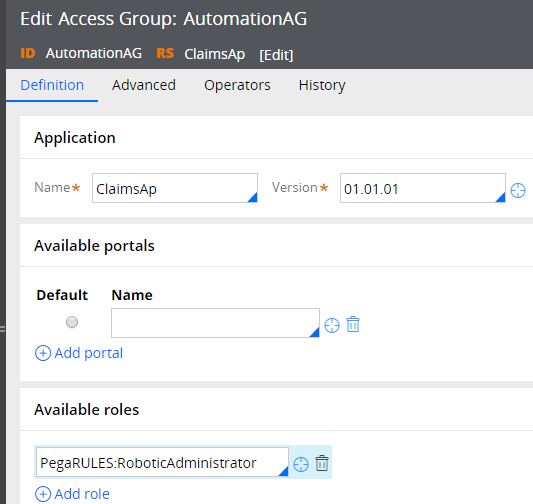
Task: Click the [Edit] ruleset link
Action: coord(276,55)
